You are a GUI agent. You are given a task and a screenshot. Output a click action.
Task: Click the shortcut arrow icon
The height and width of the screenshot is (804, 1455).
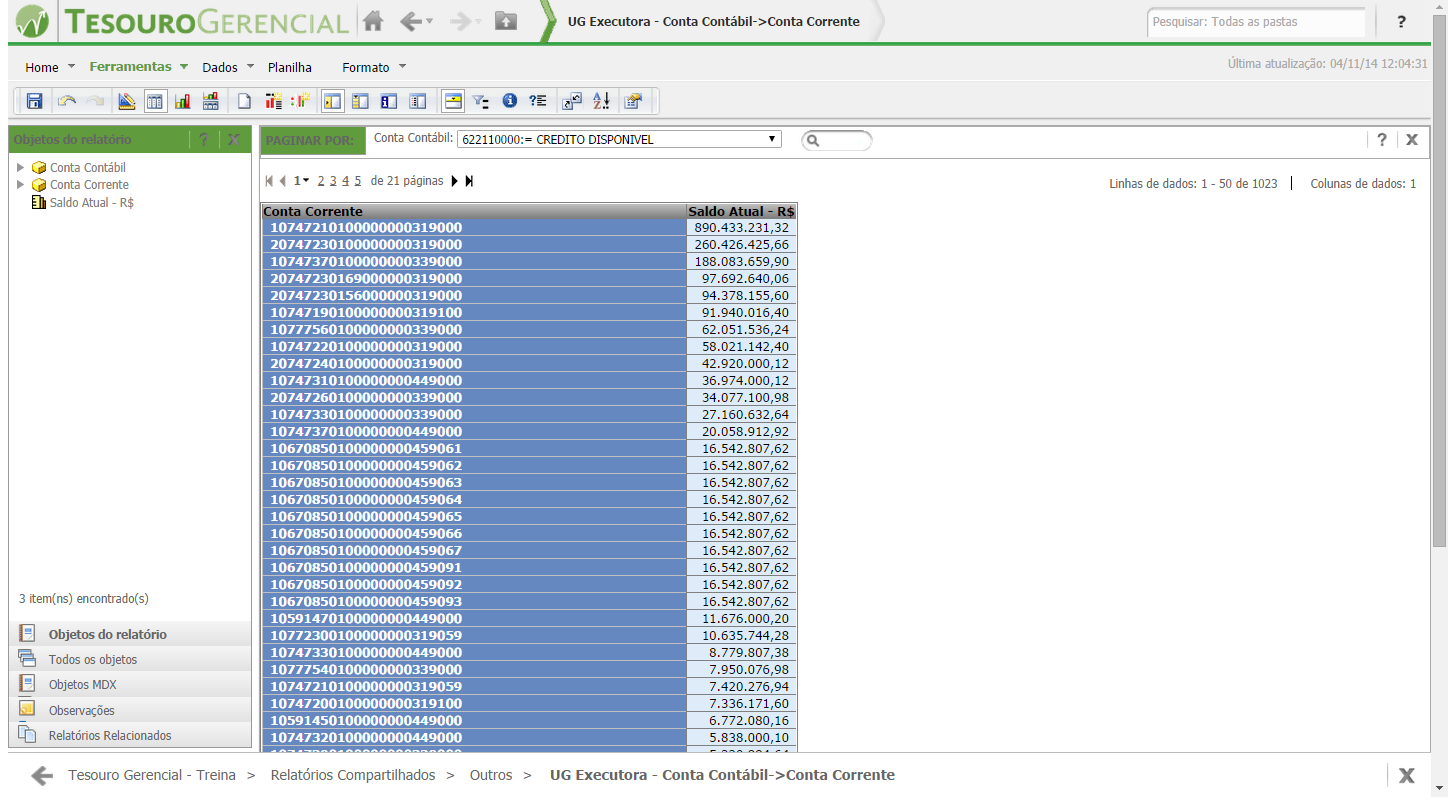(x=573, y=101)
